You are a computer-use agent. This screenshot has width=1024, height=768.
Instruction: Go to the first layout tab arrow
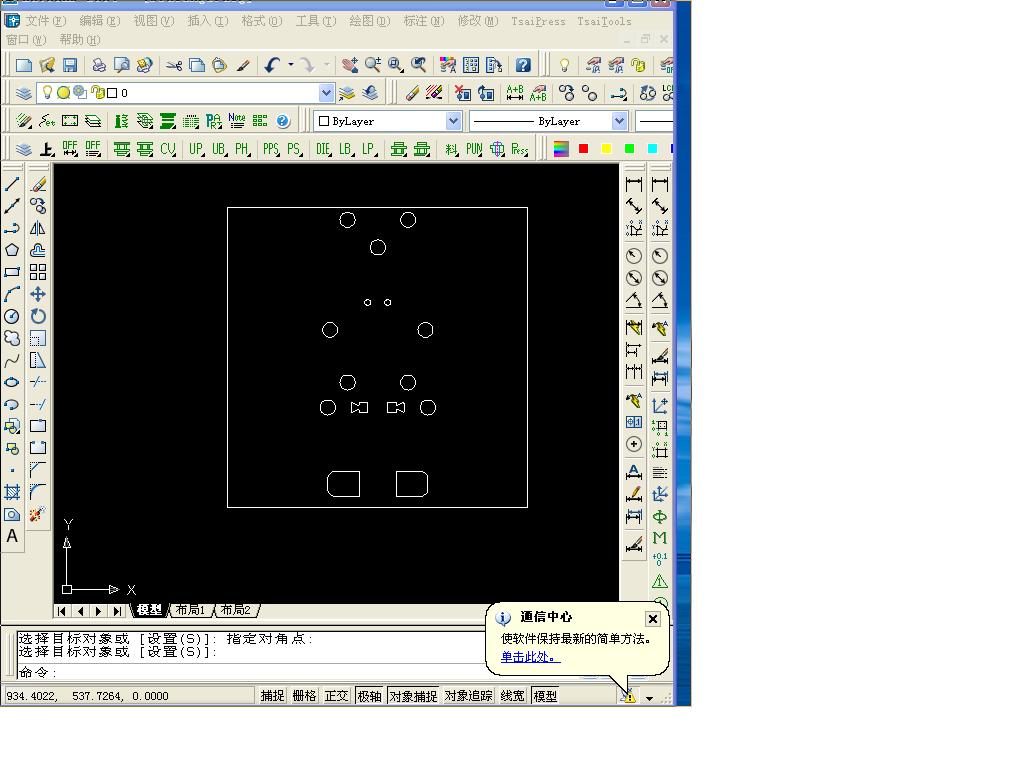coord(61,611)
